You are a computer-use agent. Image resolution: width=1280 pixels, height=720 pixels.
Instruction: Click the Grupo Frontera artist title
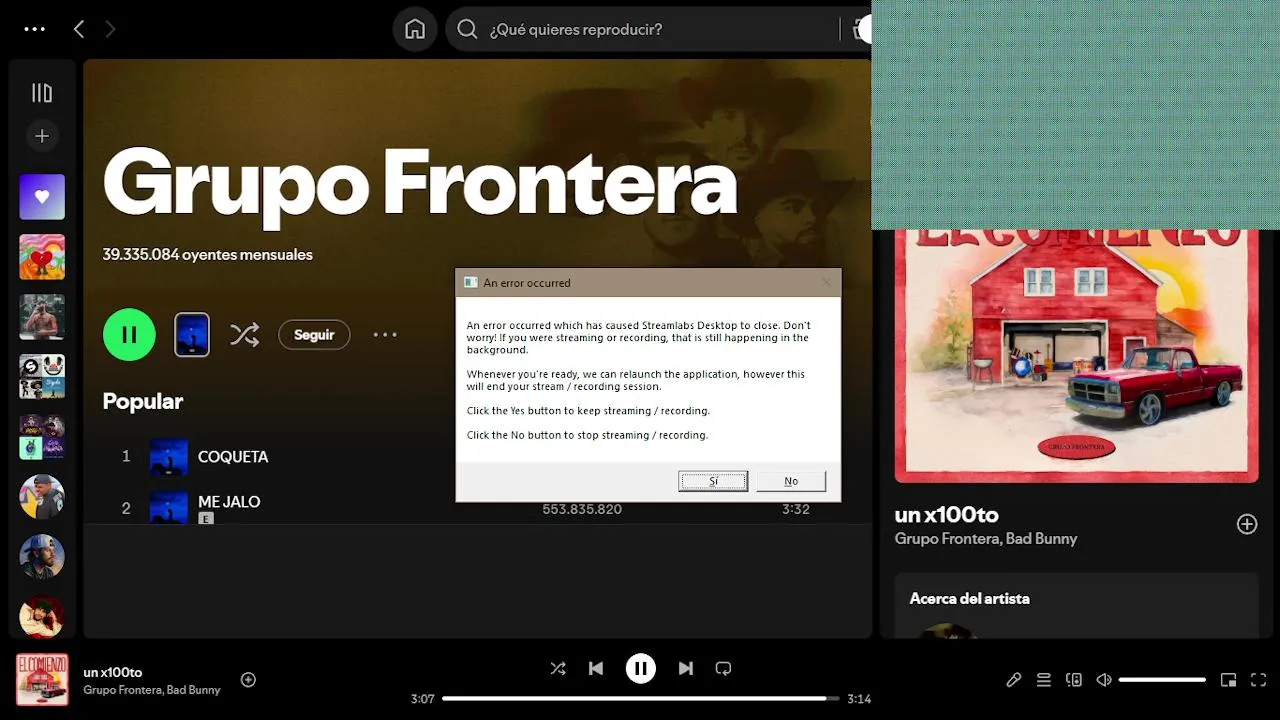pos(420,183)
